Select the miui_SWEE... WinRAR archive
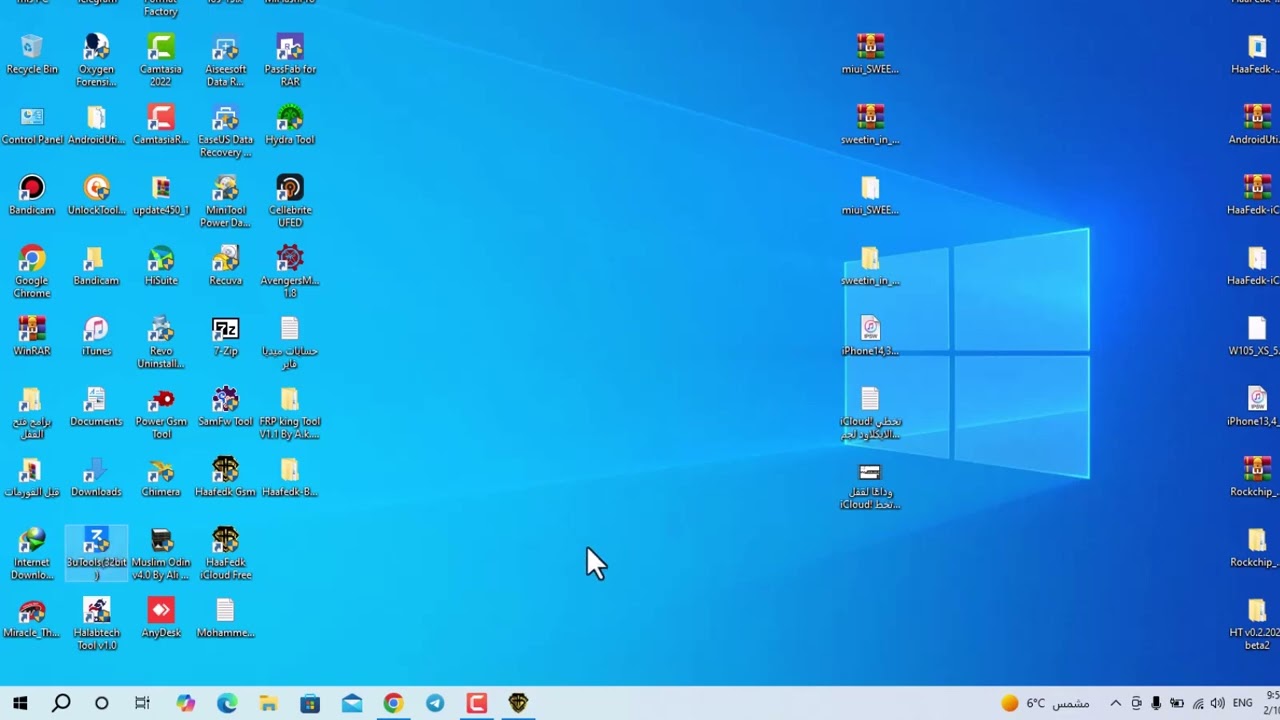The height and width of the screenshot is (720, 1280). click(x=870, y=54)
